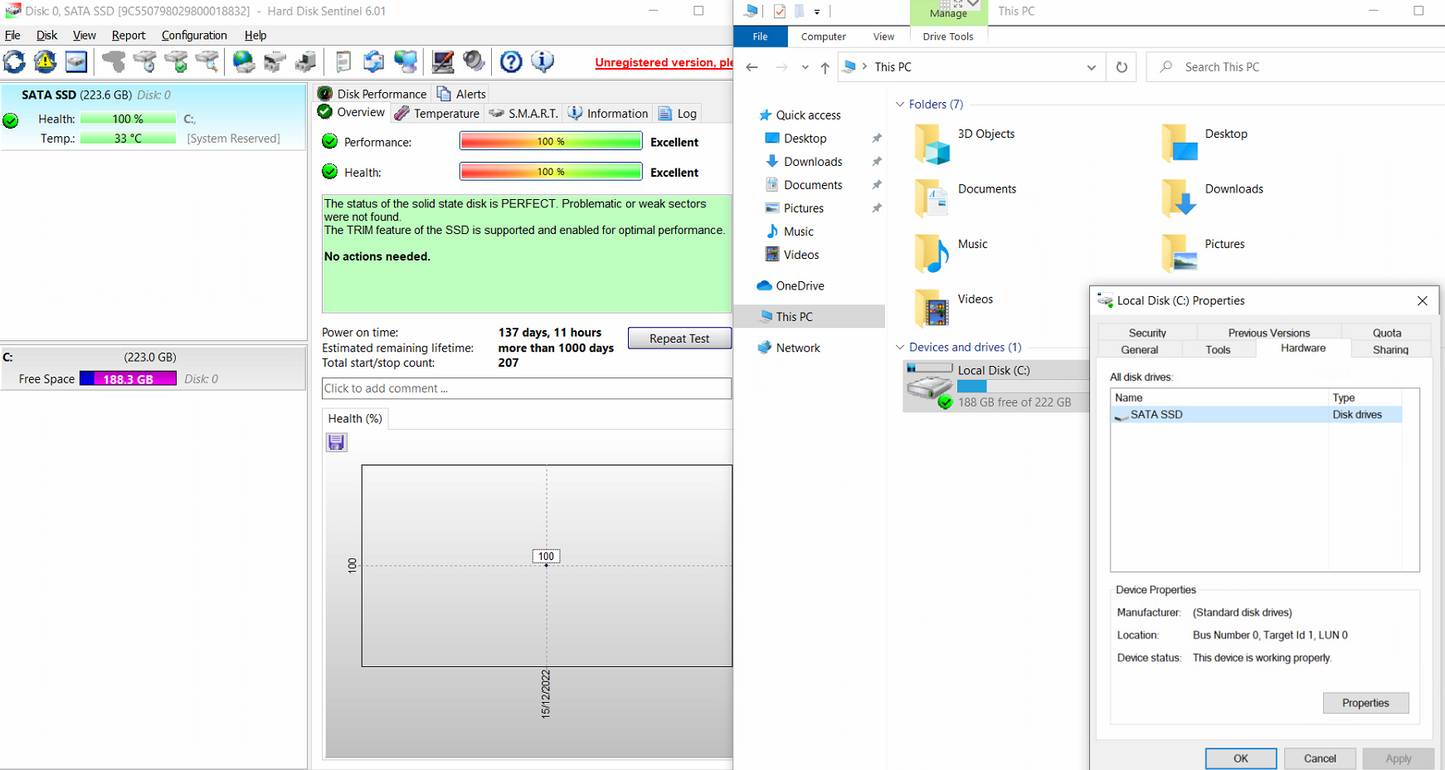This screenshot has height=770, width=1445.
Task: Switch to the Log tab
Action: pyautogui.click(x=678, y=113)
